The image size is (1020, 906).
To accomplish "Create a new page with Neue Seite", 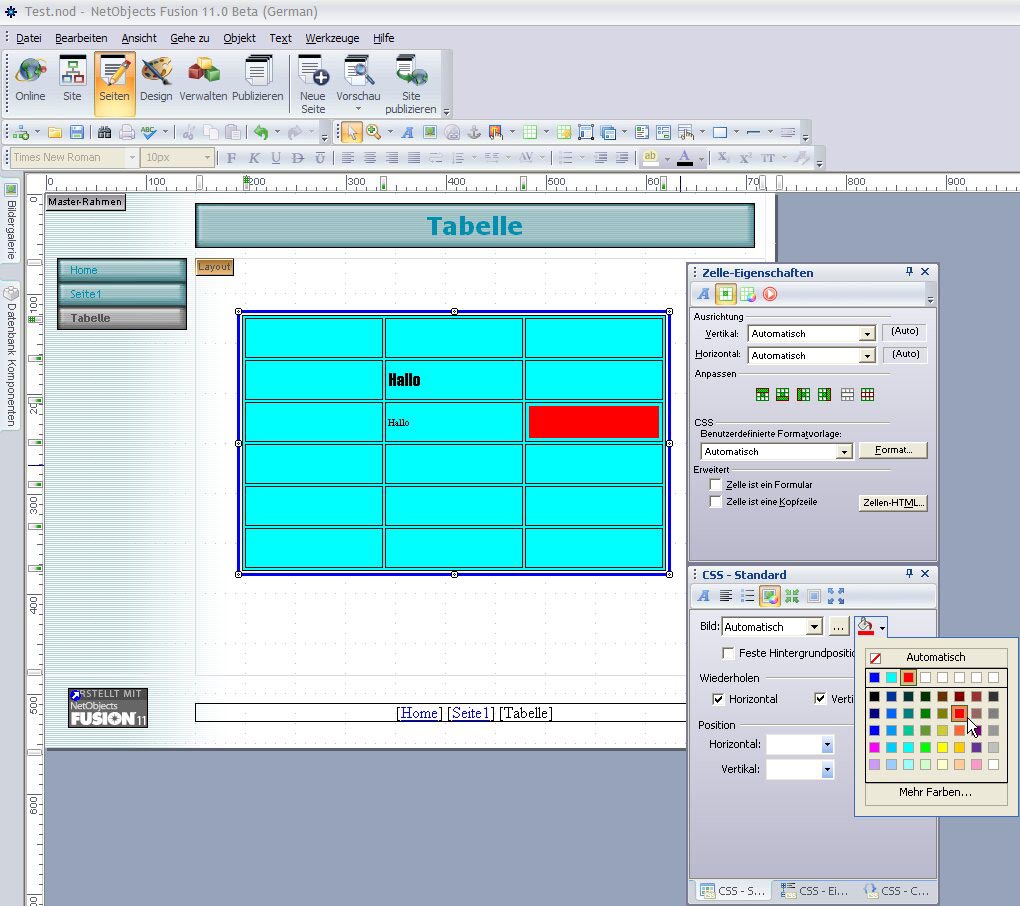I will point(313,84).
